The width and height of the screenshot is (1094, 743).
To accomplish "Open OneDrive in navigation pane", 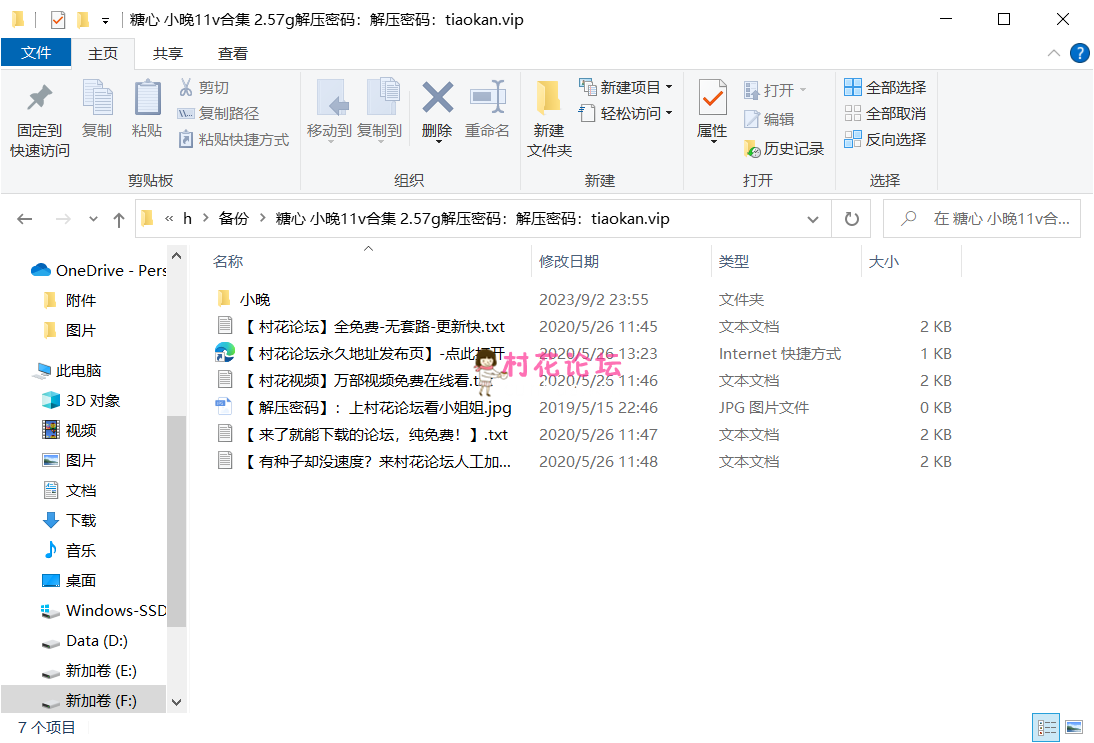I will 98,271.
